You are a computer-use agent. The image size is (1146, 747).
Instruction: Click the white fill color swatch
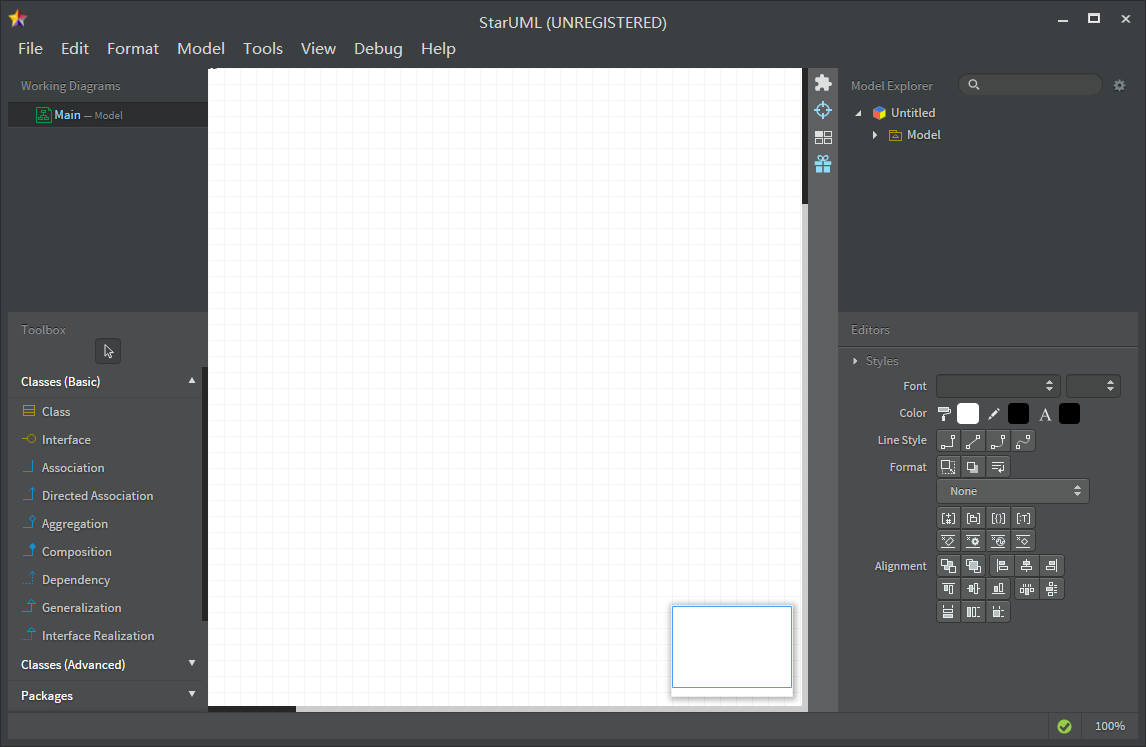click(x=968, y=414)
